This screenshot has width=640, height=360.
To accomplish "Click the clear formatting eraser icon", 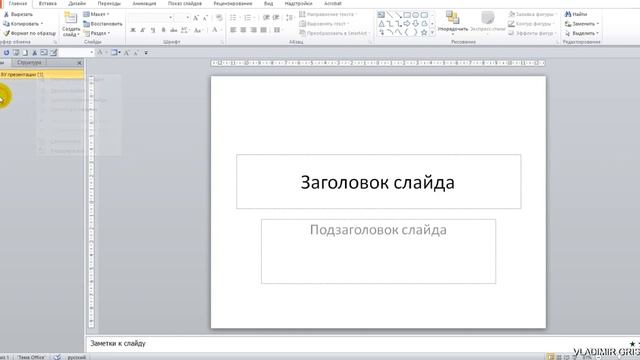I will 219,18.
